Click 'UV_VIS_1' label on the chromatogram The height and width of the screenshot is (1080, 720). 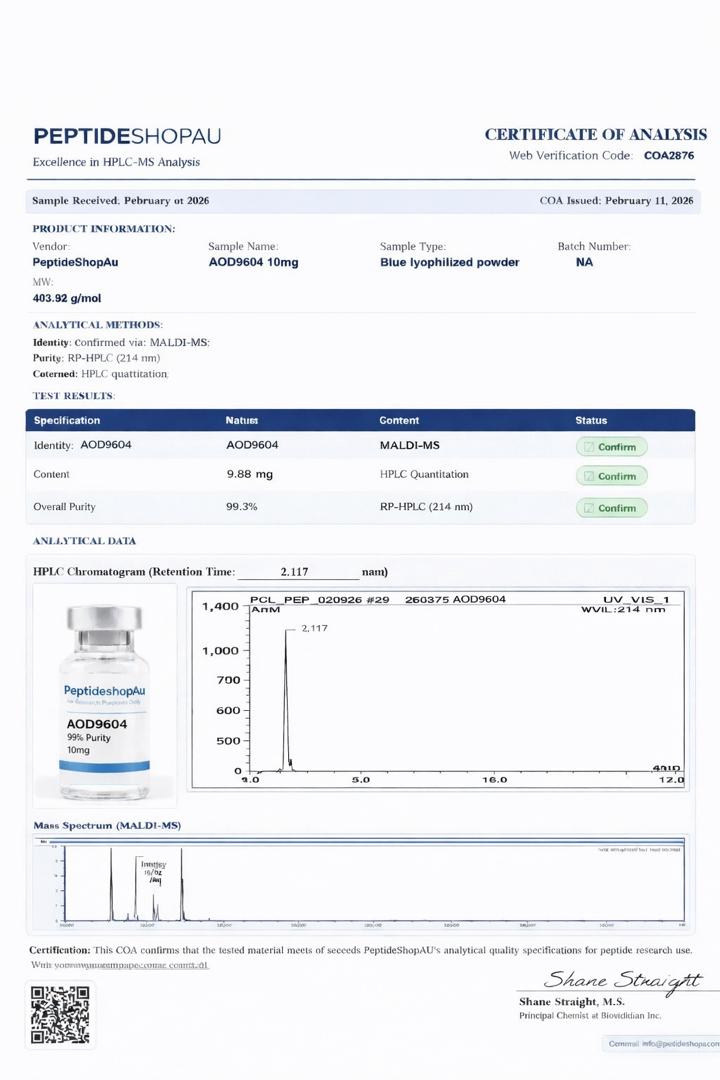(x=636, y=599)
